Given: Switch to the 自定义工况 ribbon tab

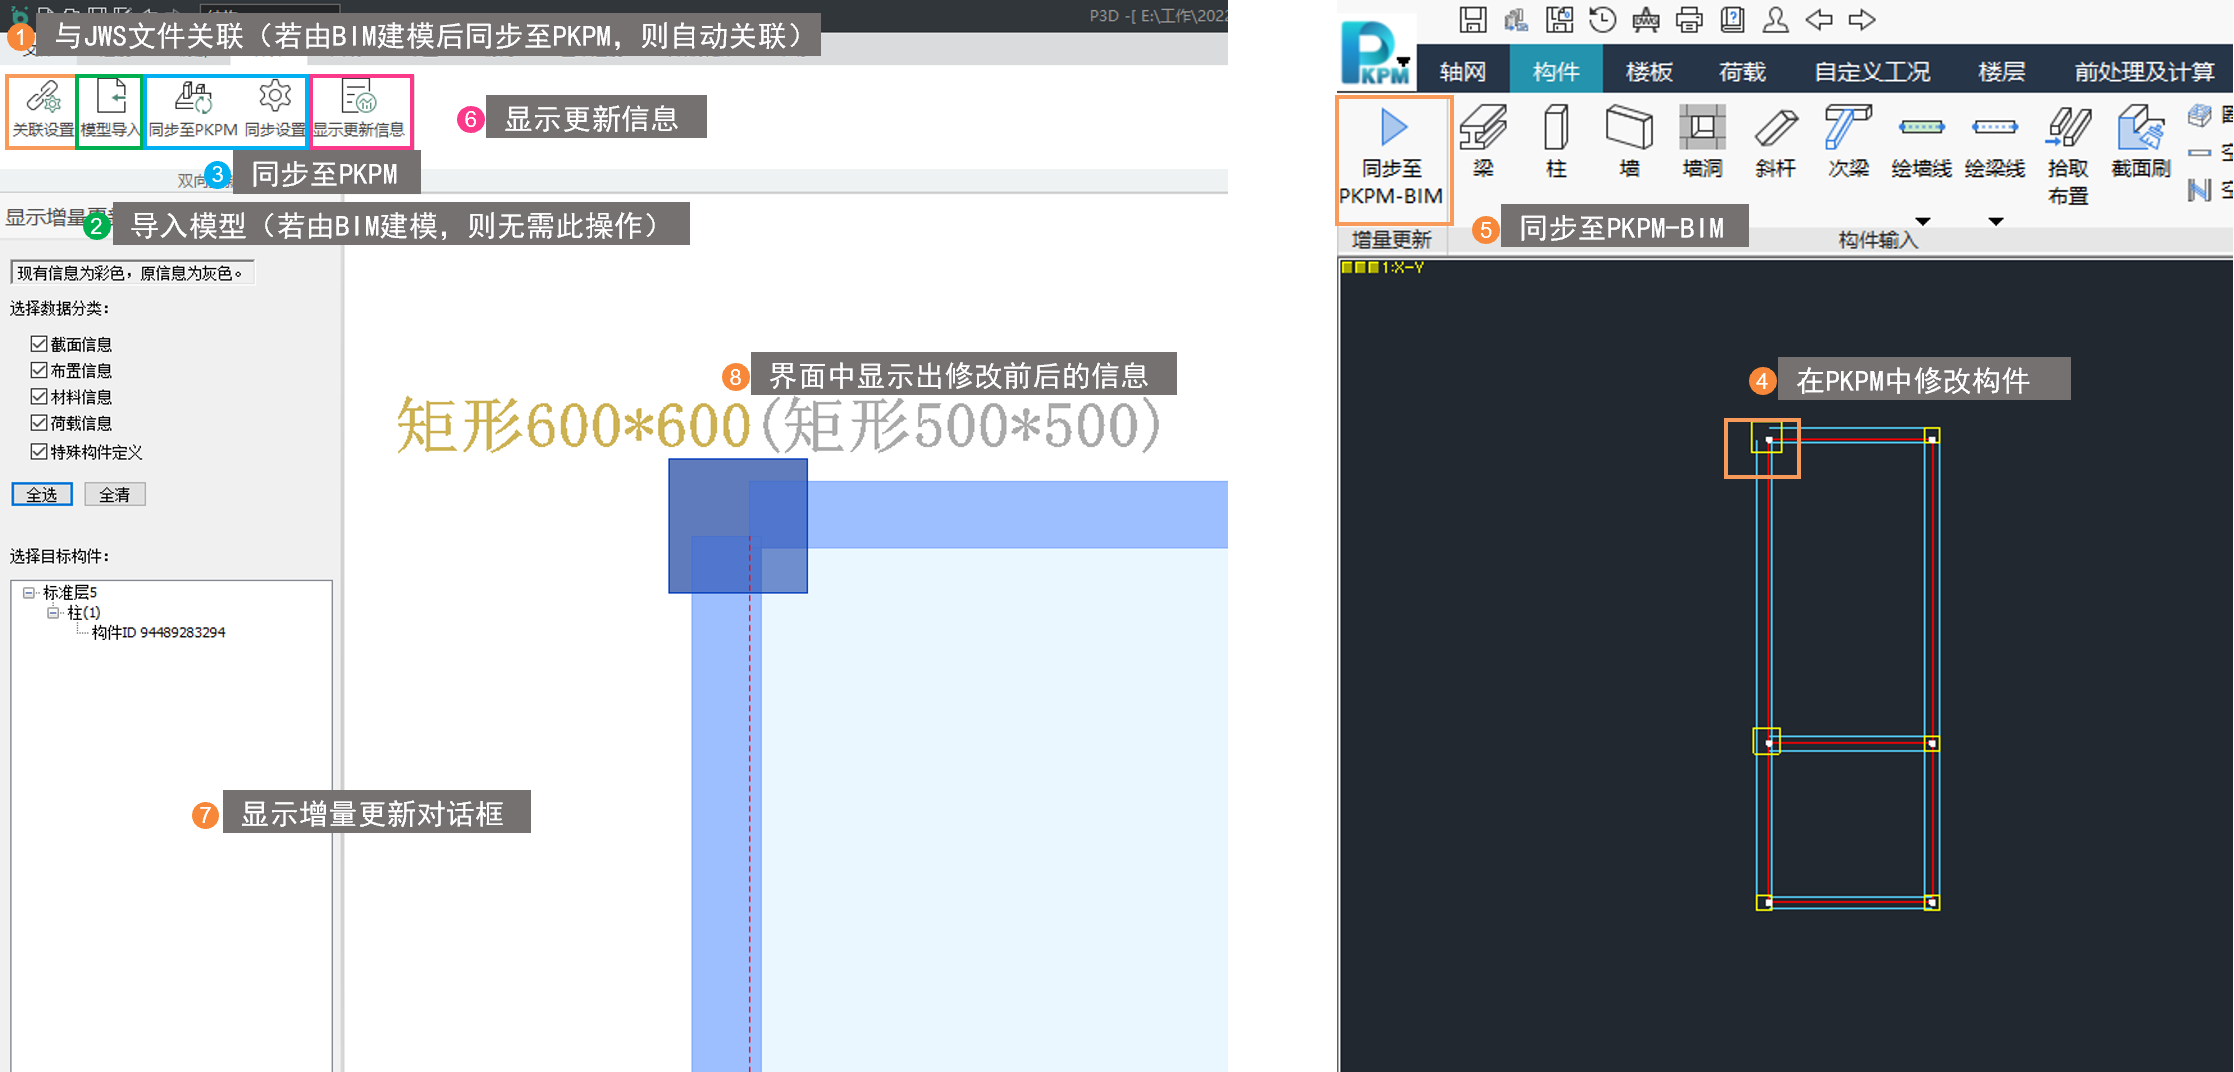Looking at the screenshot, I should tap(1872, 72).
